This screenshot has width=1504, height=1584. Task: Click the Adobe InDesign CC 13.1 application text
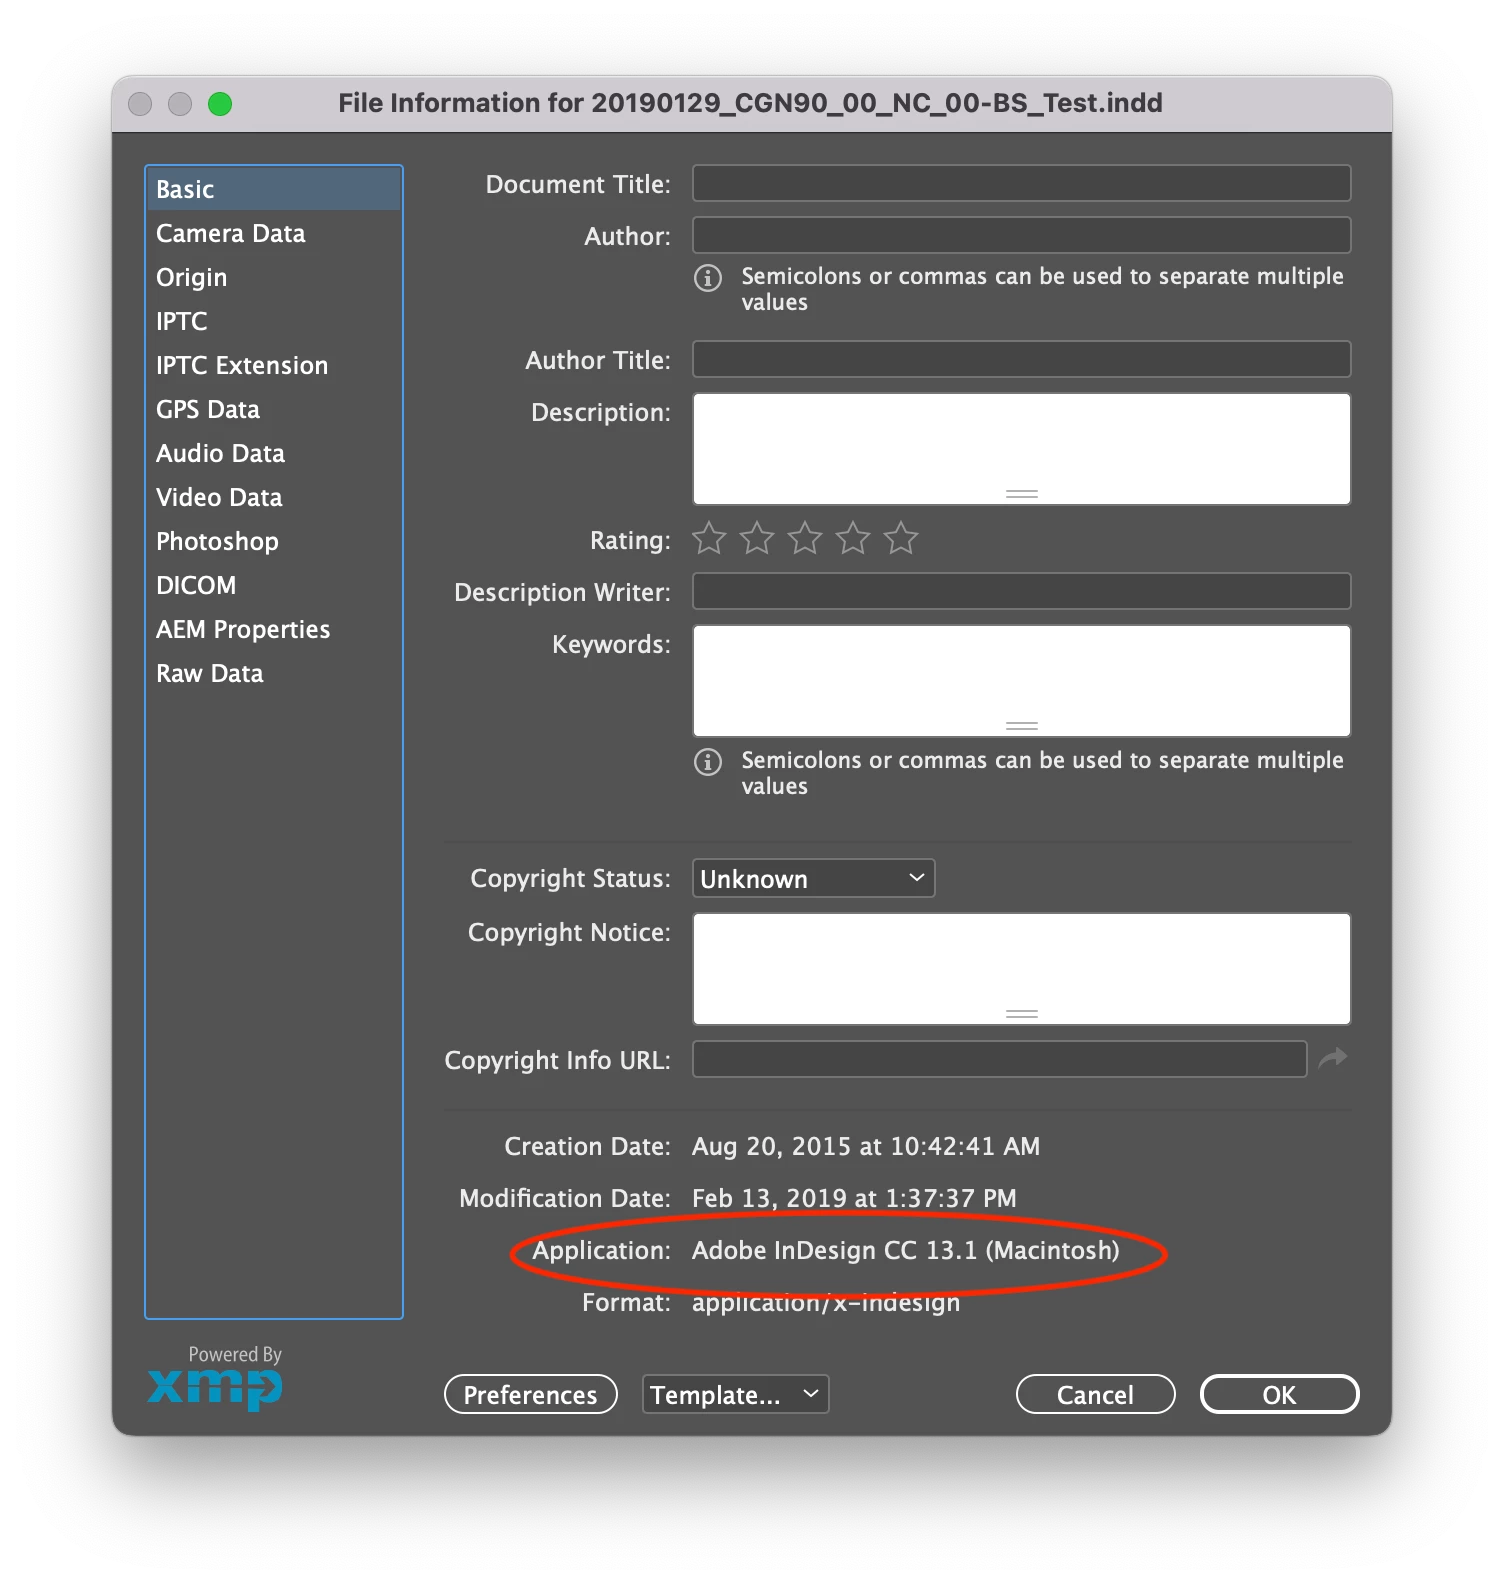point(906,1250)
